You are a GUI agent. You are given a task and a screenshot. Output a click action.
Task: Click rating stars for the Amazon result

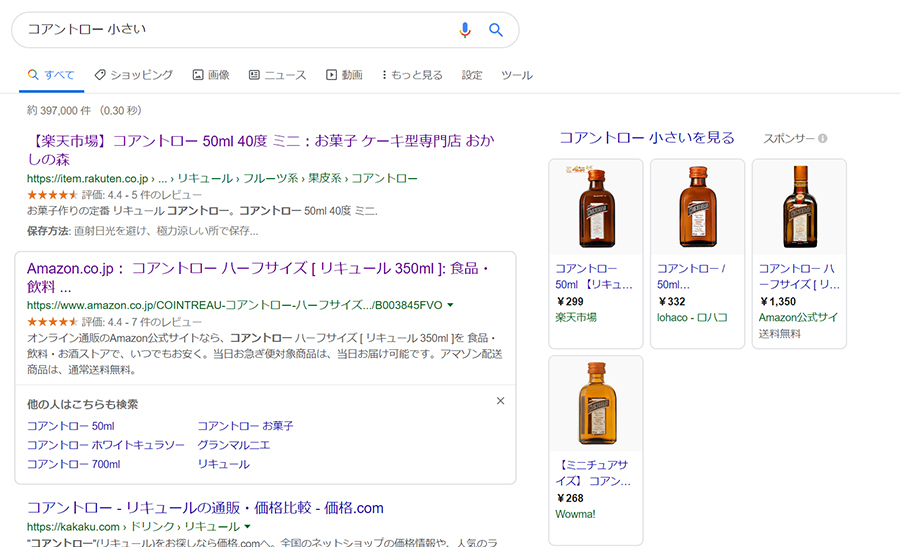tap(52, 322)
